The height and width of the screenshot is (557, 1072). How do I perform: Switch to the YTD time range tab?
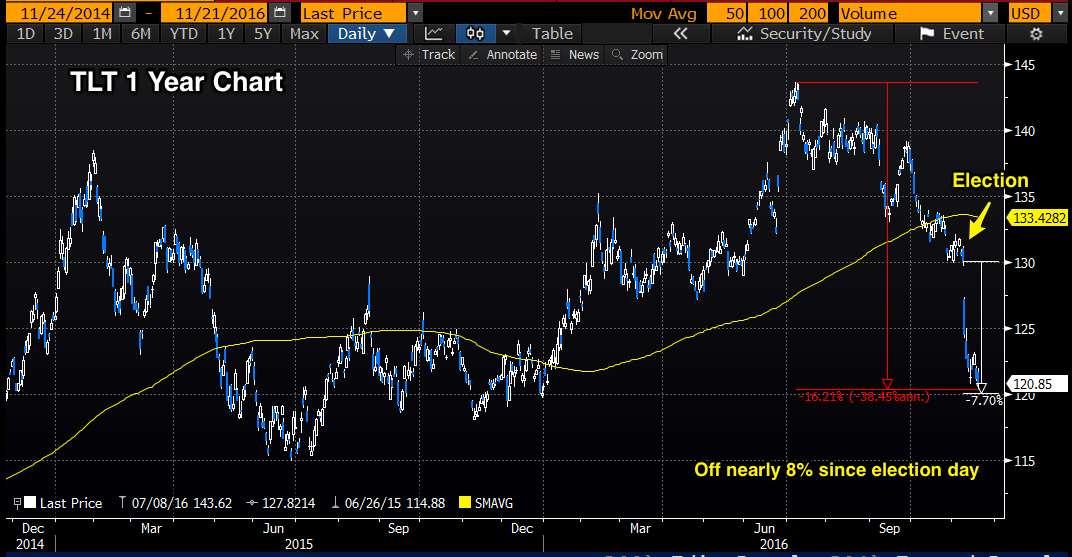click(183, 33)
